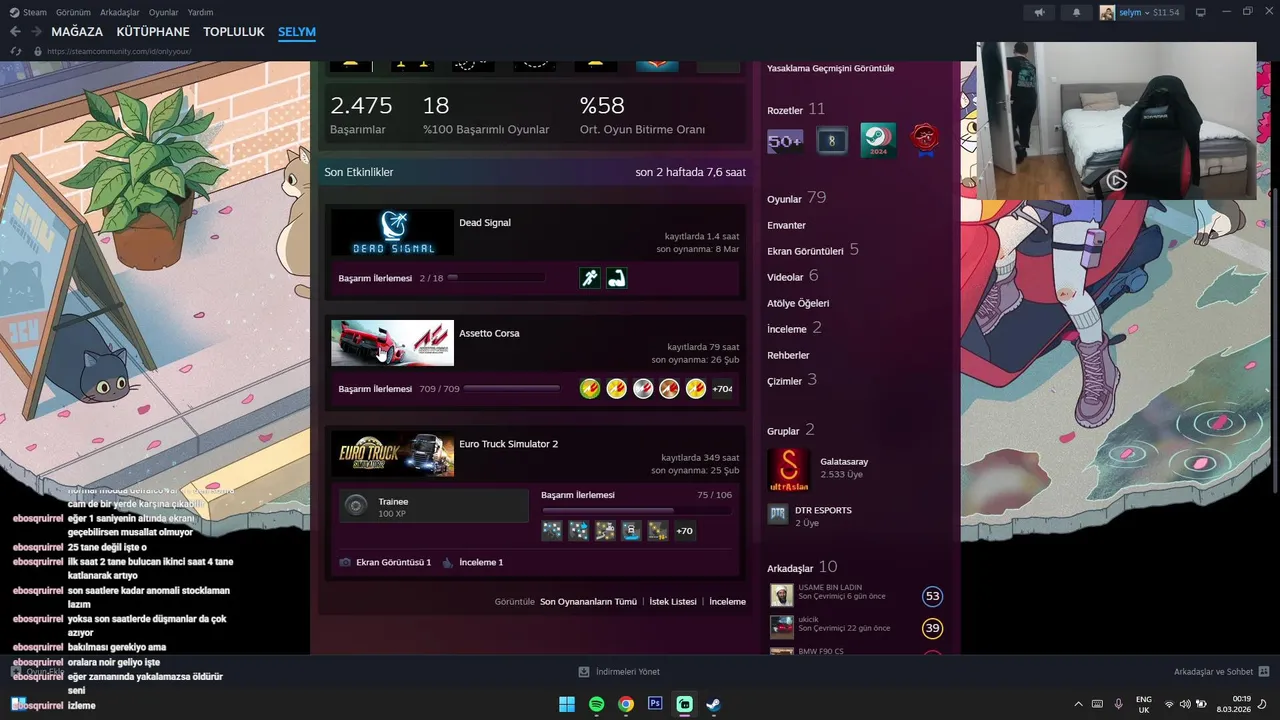Click Euro Truck 75 / 106 progress bar
Viewport: 1280px width, 720px height.
tap(637, 510)
